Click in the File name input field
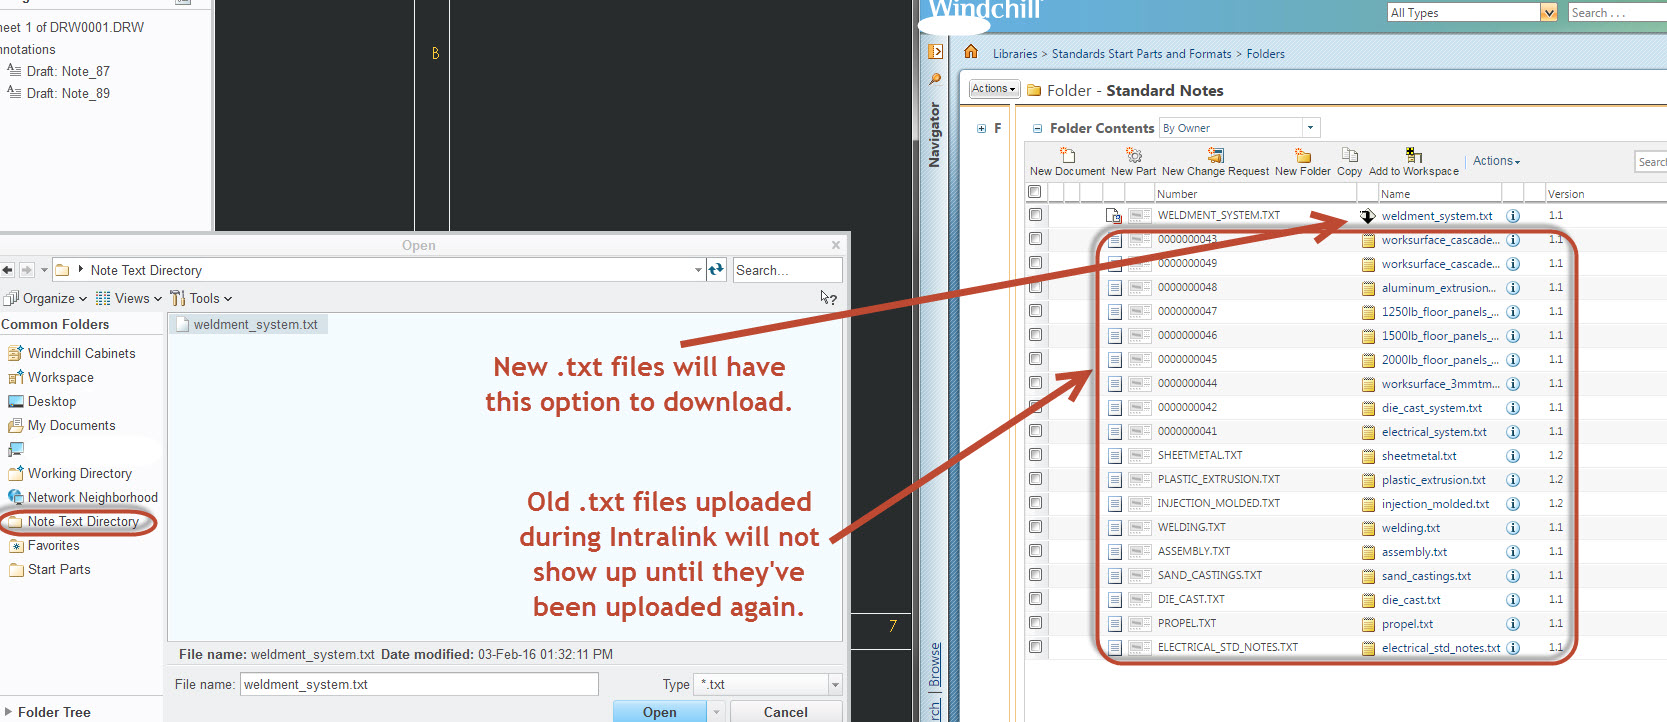 coord(419,684)
